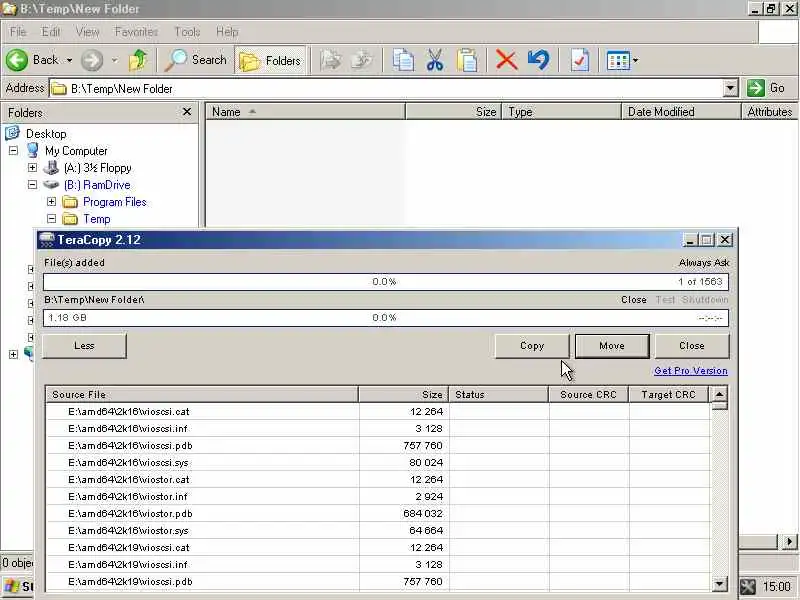Open the Edit menu
This screenshot has width=800, height=600.
coord(51,32)
